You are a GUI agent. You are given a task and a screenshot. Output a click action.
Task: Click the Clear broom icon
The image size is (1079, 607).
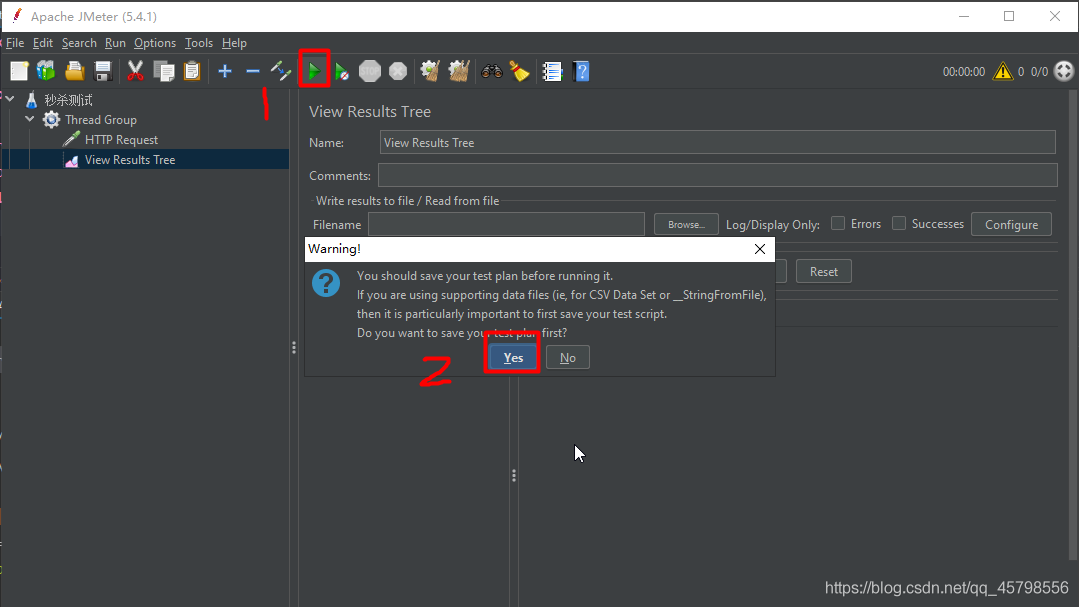[x=431, y=71]
